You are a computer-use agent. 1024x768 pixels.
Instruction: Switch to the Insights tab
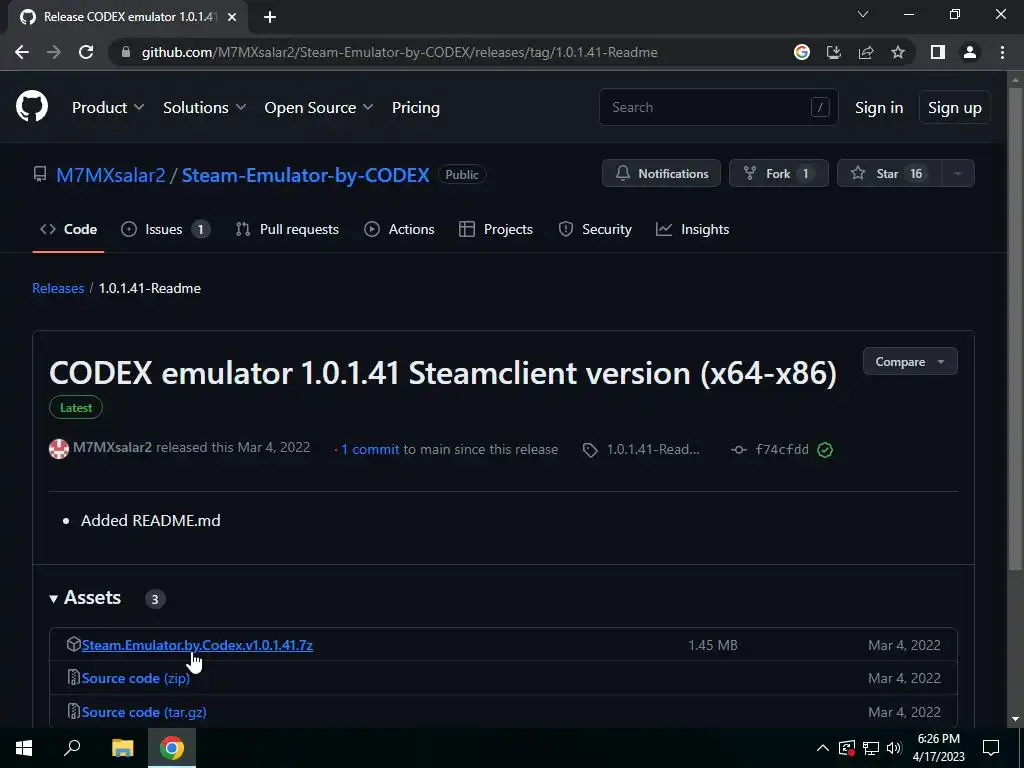[692, 229]
